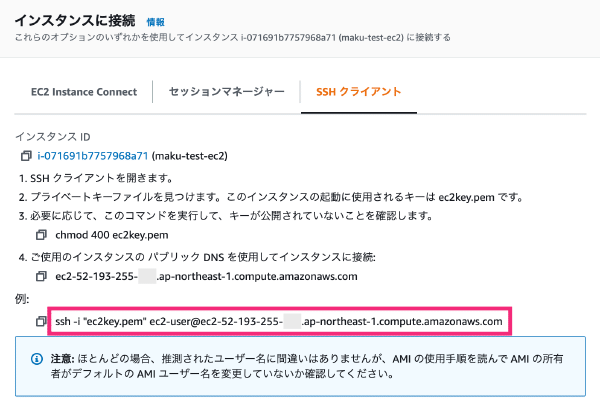Click the info icon in the 注意 notice
The width and height of the screenshot is (600, 410).
click(x=37, y=359)
